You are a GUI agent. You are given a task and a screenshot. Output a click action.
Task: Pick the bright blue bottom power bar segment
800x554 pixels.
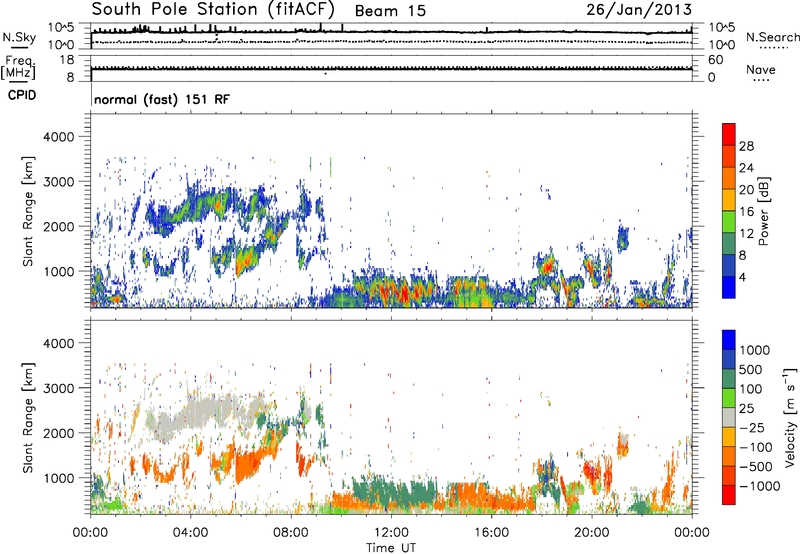coord(729,286)
